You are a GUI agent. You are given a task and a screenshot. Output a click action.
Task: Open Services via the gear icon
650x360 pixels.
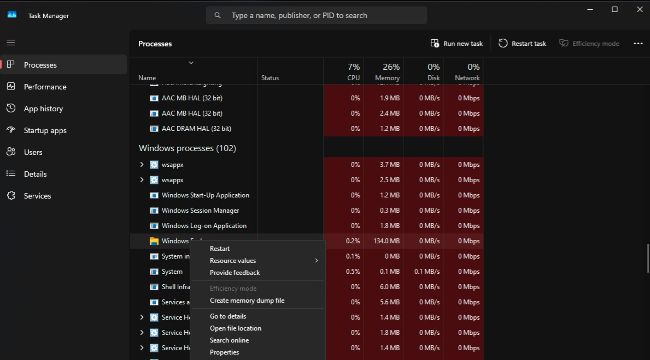[x=11, y=195]
